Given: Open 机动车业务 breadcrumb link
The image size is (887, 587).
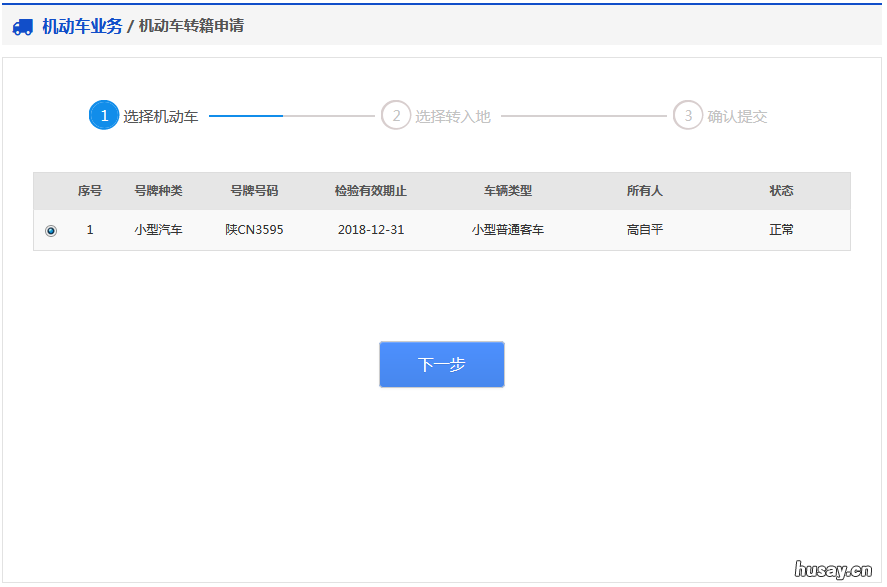Looking at the screenshot, I should (x=82, y=26).
